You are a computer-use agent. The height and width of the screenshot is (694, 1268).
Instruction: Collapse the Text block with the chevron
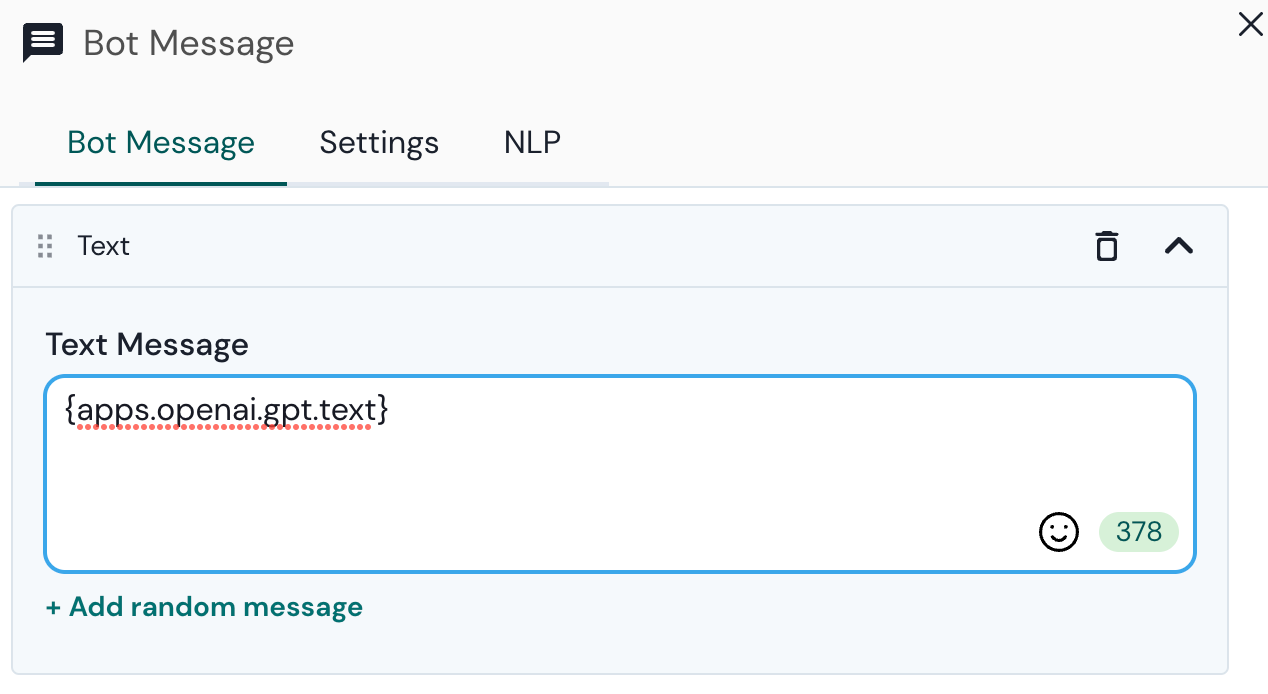(x=1179, y=246)
